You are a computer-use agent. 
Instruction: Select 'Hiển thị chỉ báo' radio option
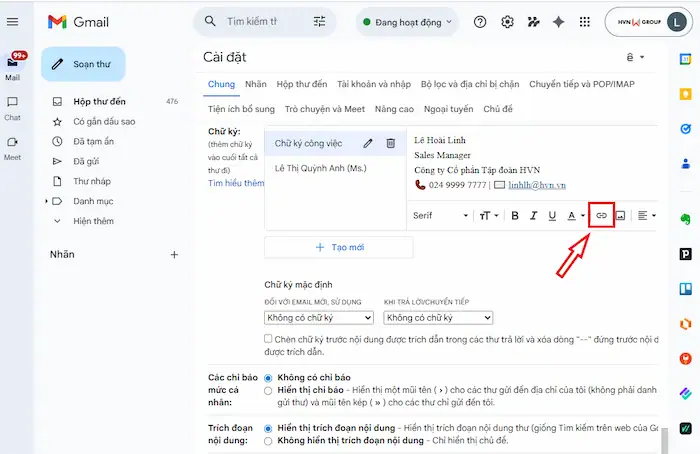268,391
